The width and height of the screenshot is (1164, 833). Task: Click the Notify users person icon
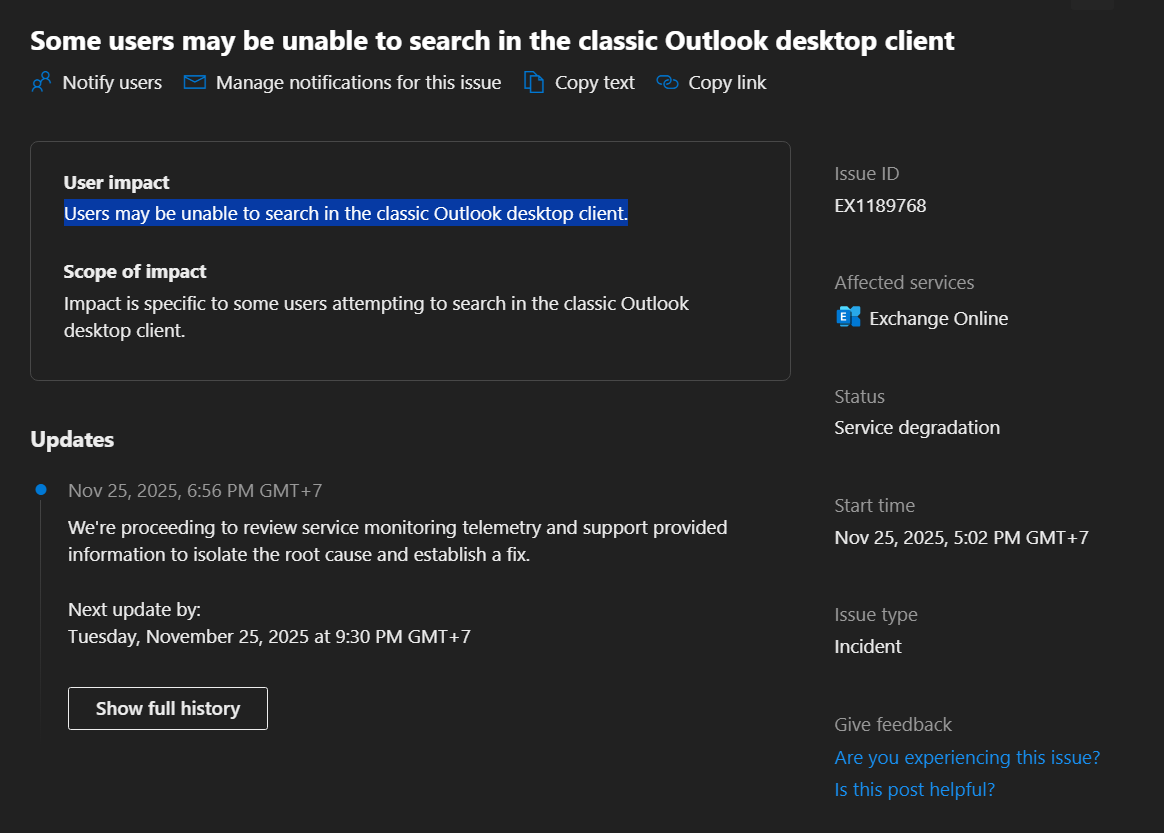[41, 82]
